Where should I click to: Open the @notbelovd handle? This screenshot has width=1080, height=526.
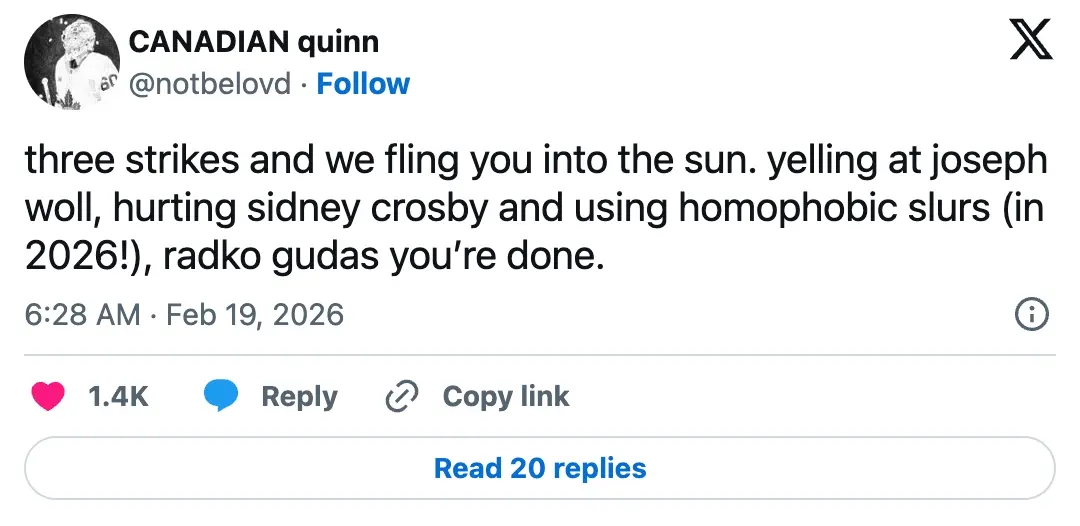pos(211,84)
